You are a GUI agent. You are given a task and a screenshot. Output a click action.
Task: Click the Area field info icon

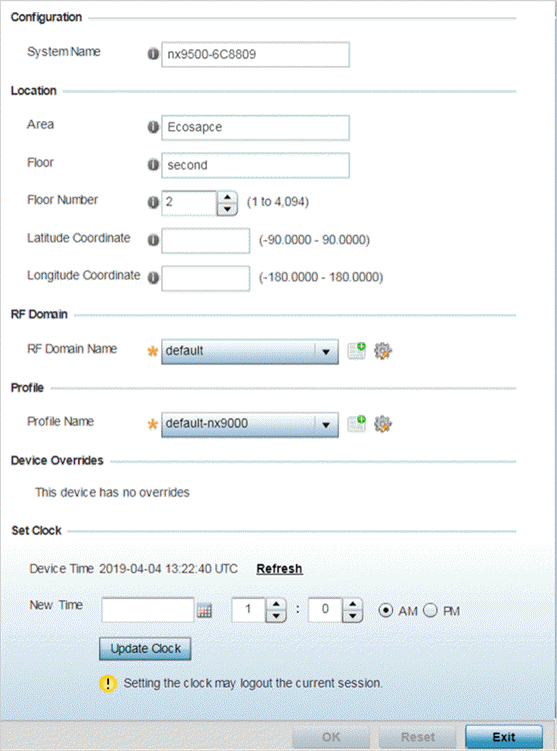(x=153, y=127)
